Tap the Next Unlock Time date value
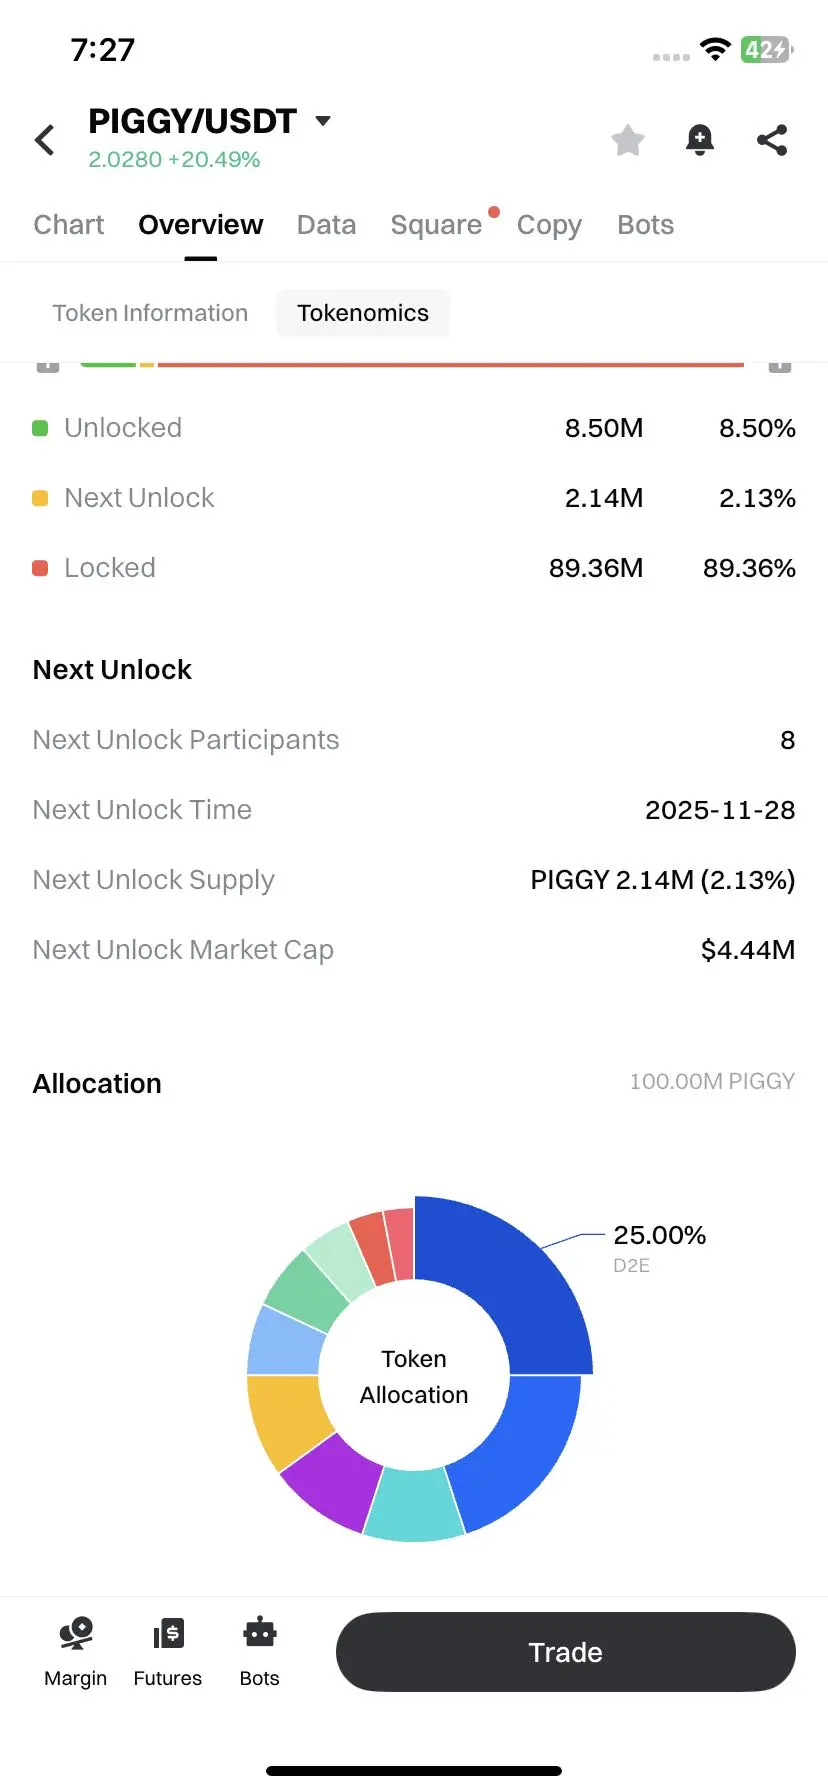This screenshot has height=1792, width=828. tap(720, 810)
